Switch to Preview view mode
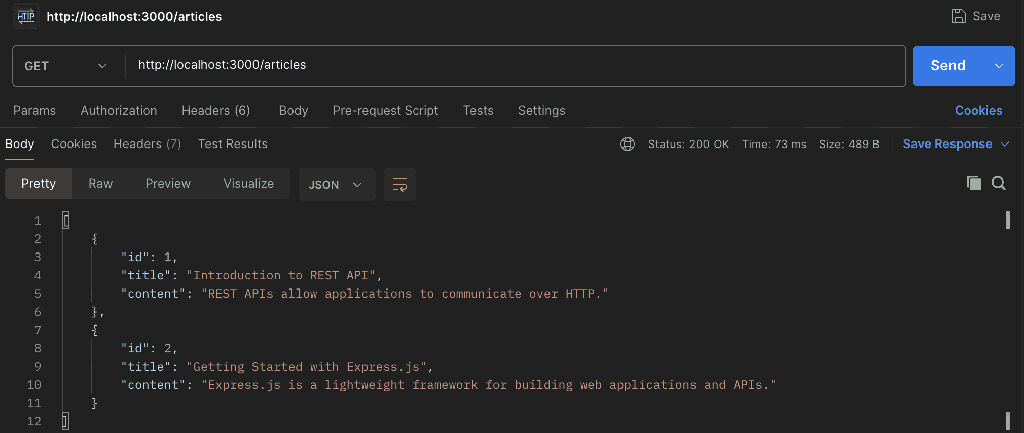 (168, 184)
